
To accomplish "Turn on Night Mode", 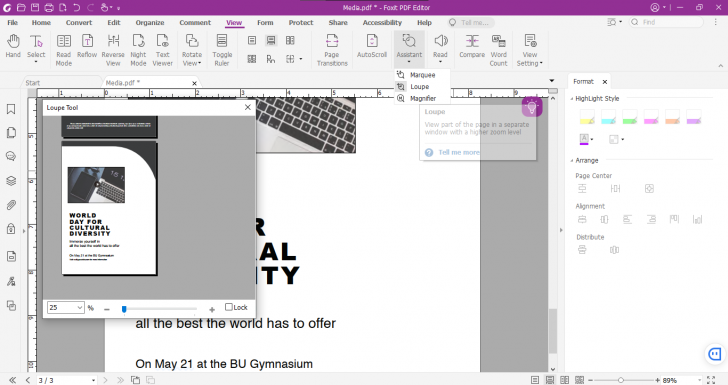I will tap(138, 50).
